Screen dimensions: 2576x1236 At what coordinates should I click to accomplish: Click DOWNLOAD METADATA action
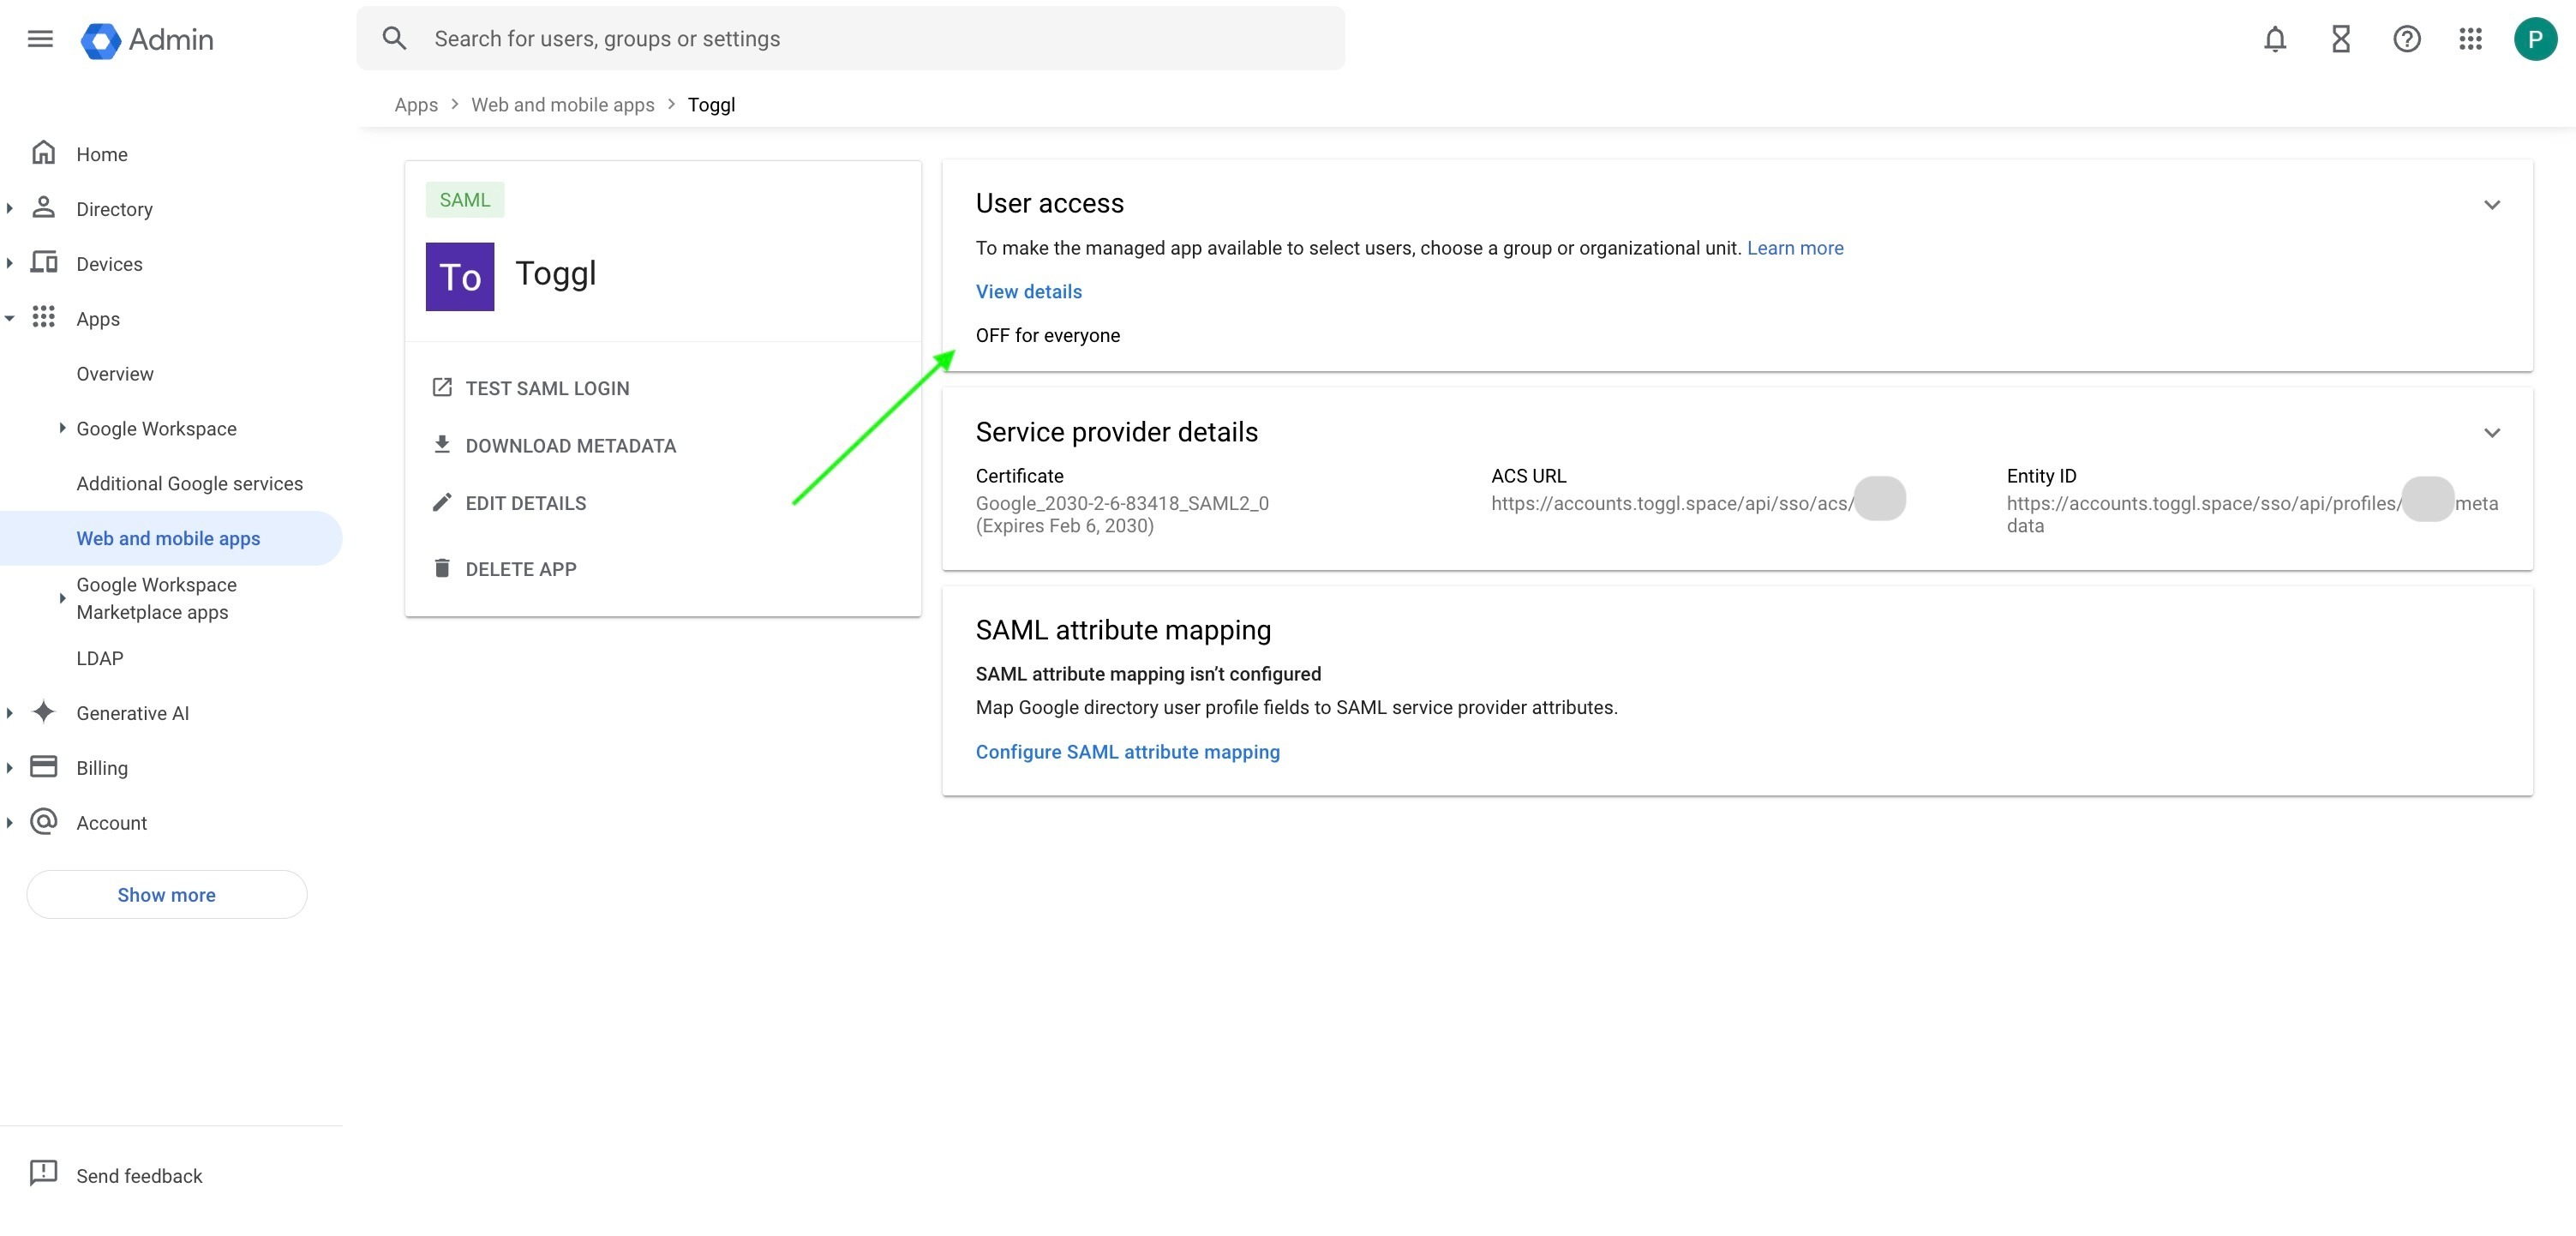click(570, 446)
